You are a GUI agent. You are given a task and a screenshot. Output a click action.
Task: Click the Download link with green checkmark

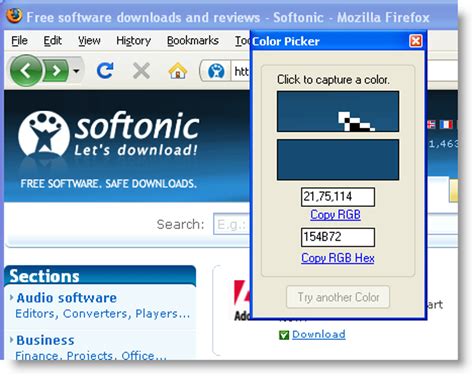(x=319, y=334)
